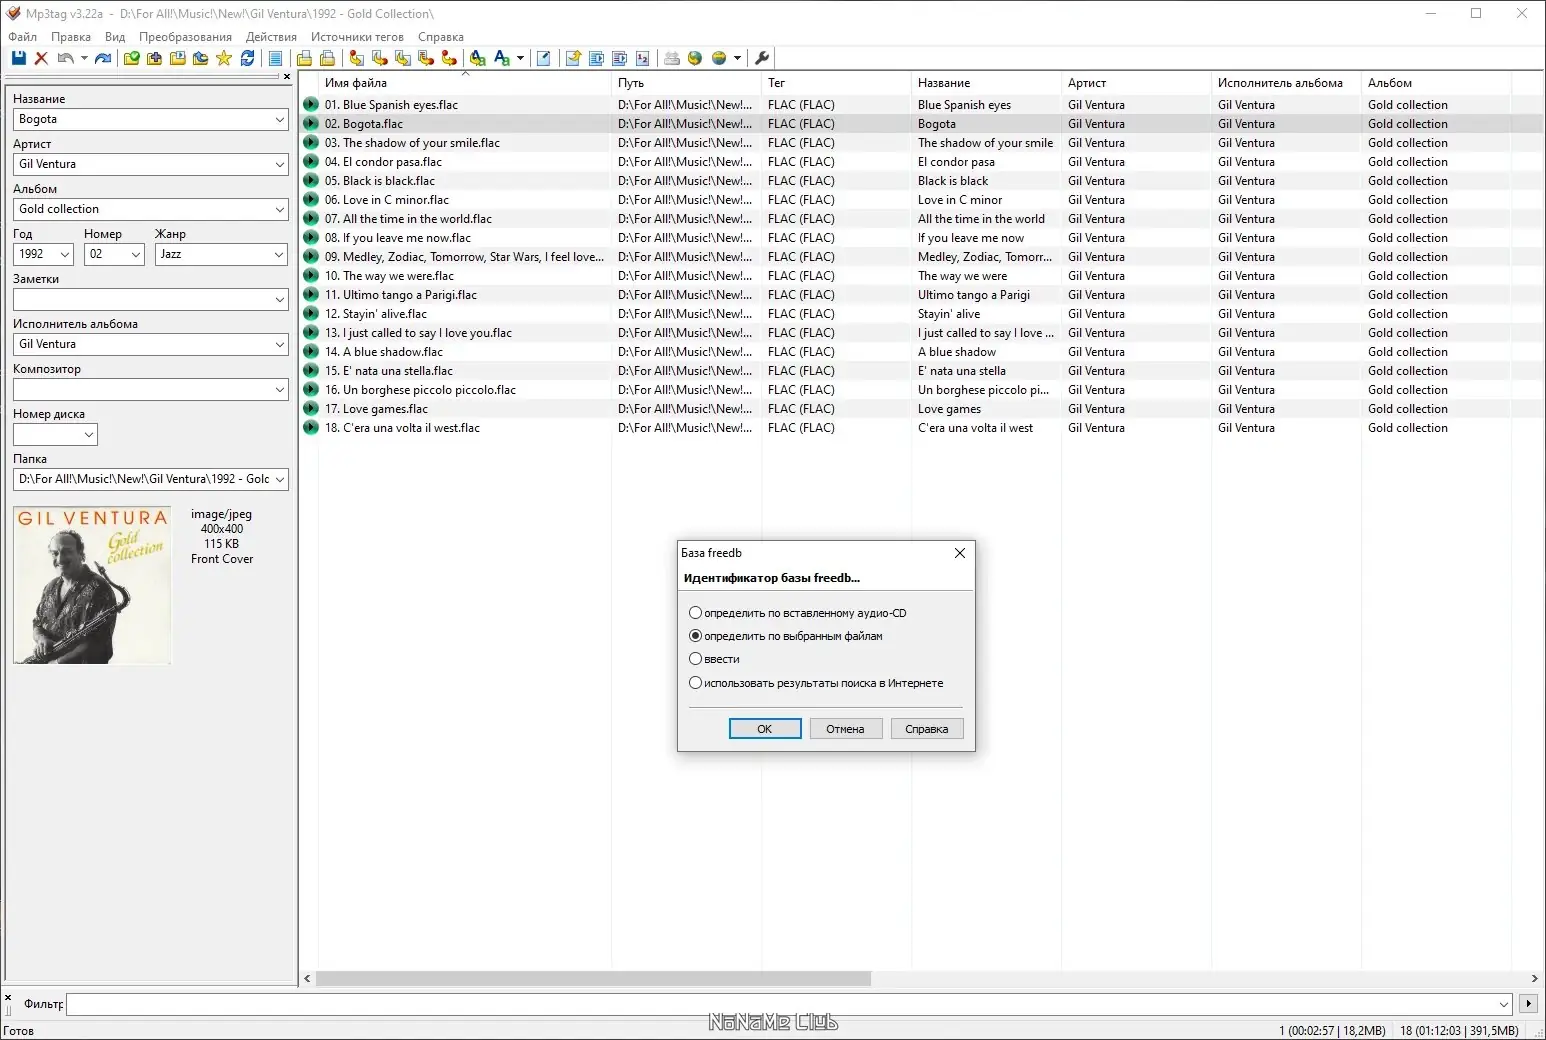Click the first Tag to Filename converter icon

coord(356,58)
